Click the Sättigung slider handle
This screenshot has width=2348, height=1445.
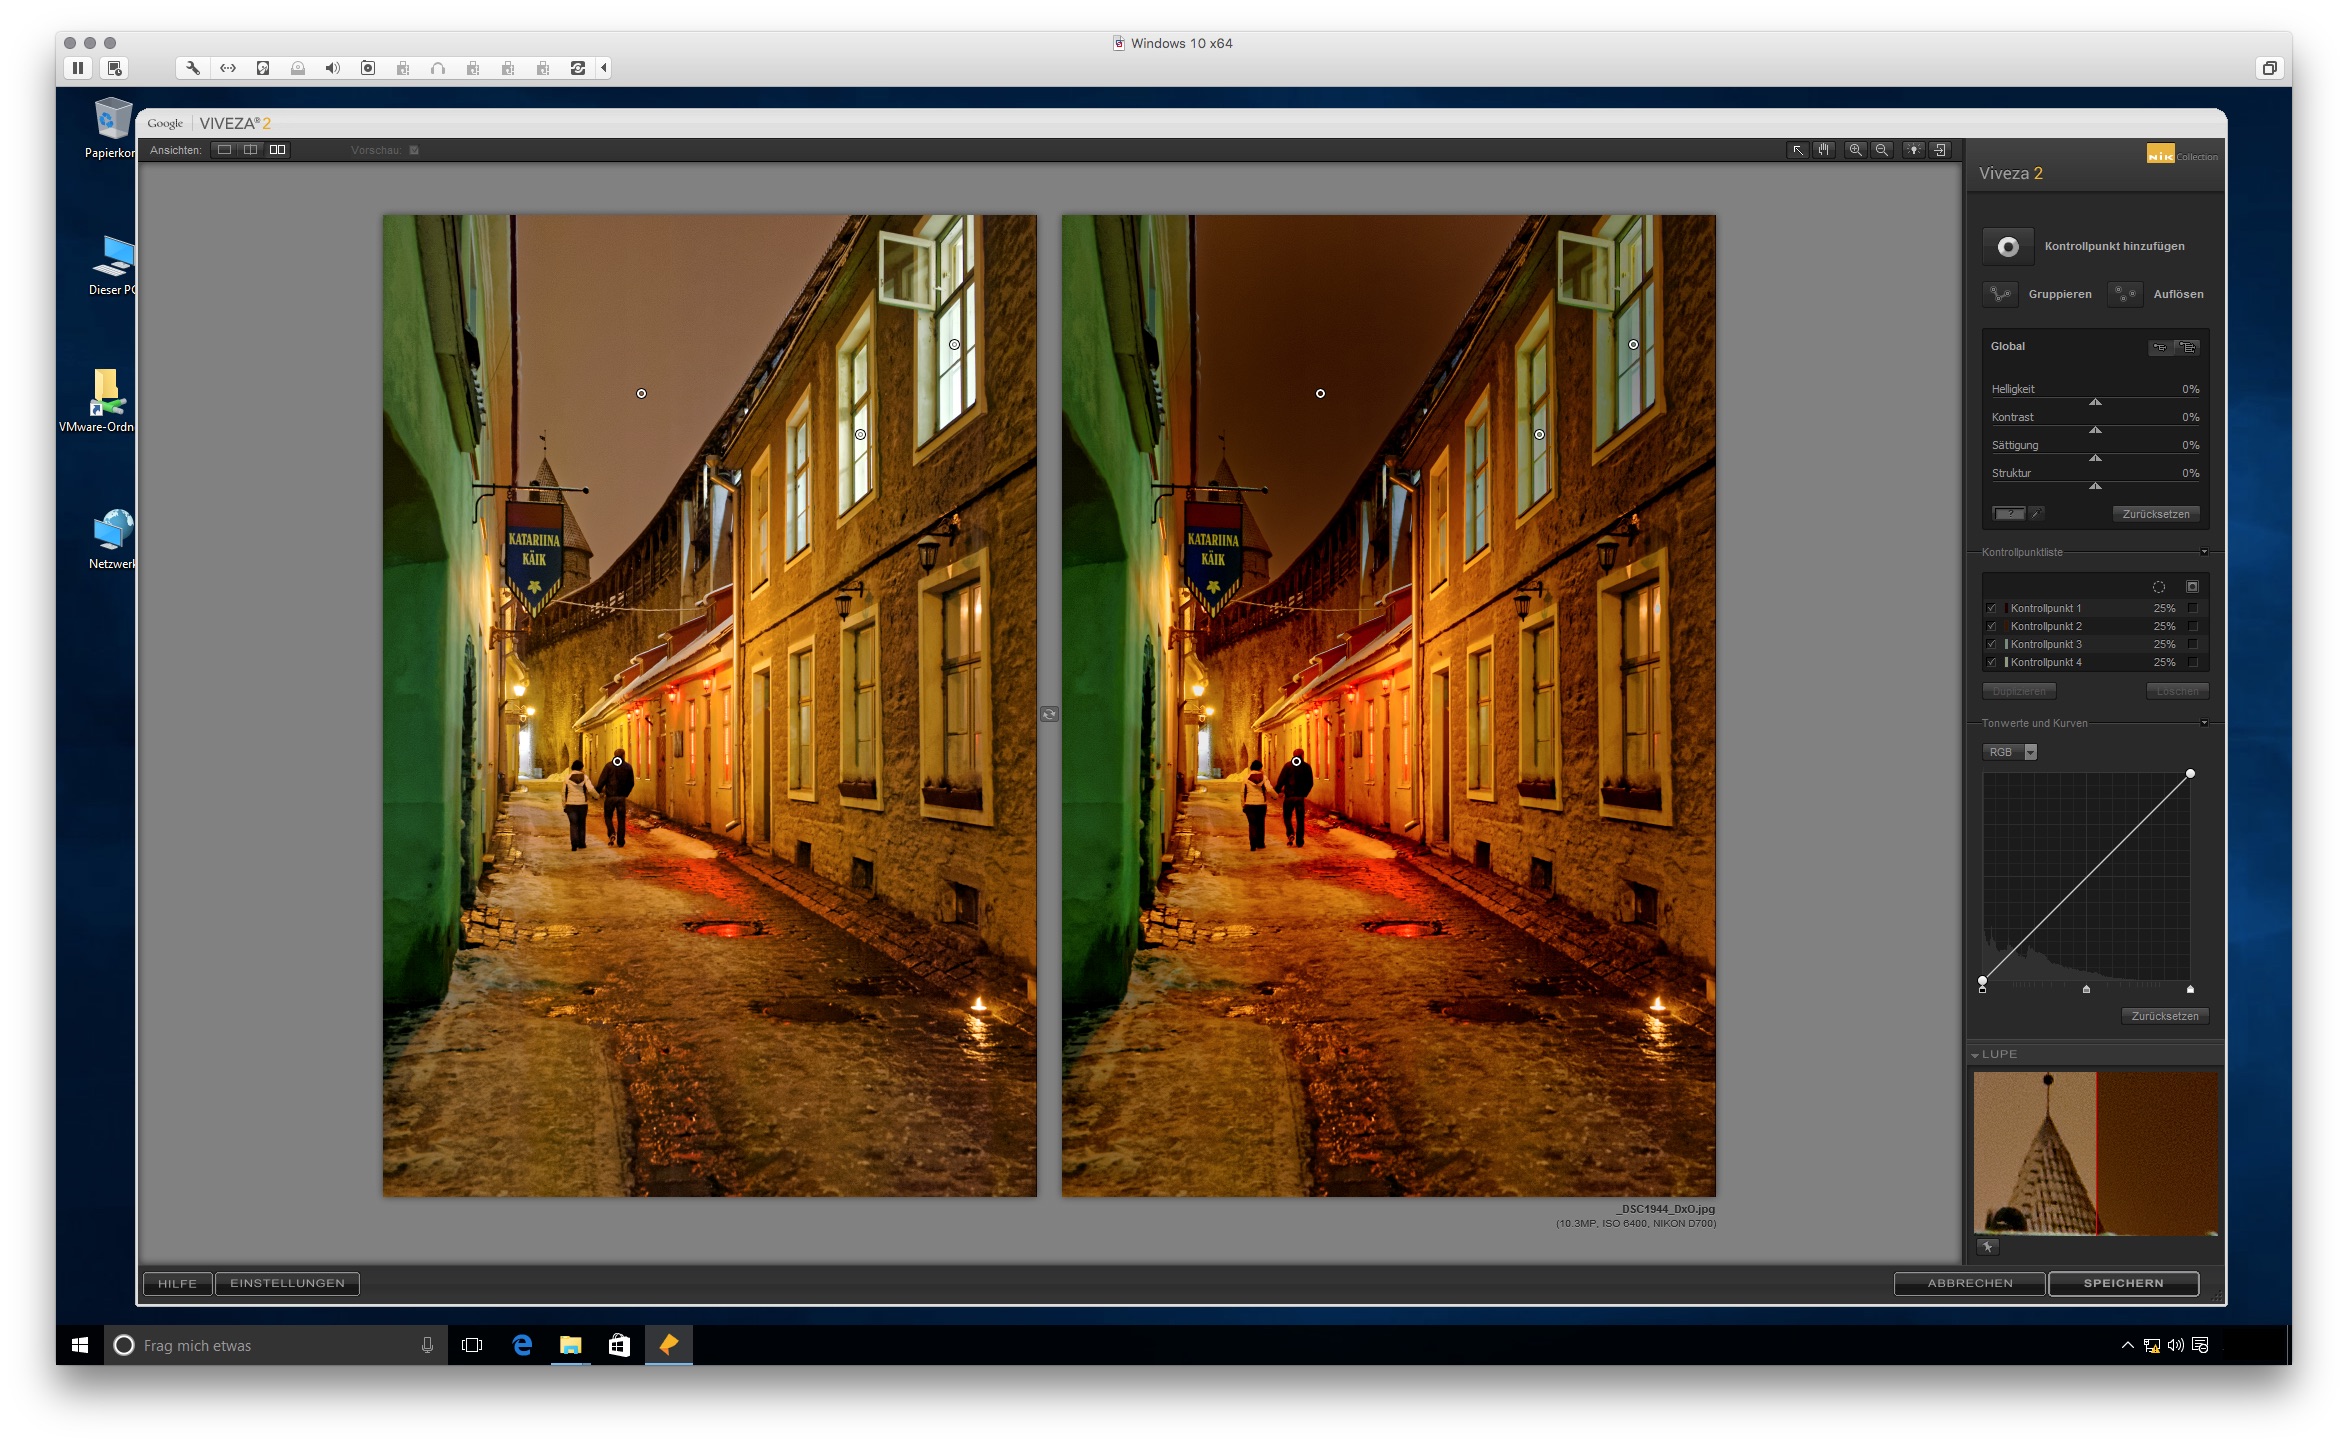point(2095,458)
